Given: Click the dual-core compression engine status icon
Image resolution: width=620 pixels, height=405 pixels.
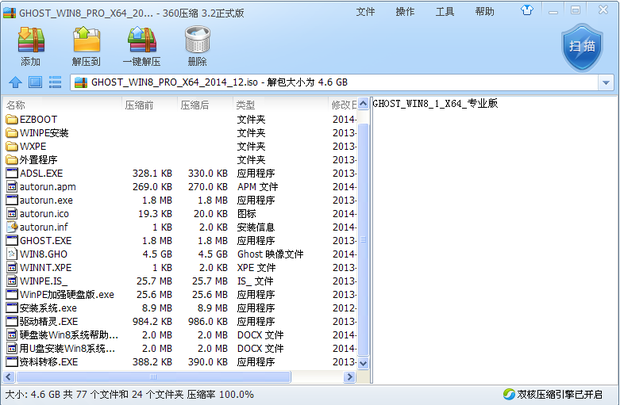Looking at the screenshot, I should 508,394.
